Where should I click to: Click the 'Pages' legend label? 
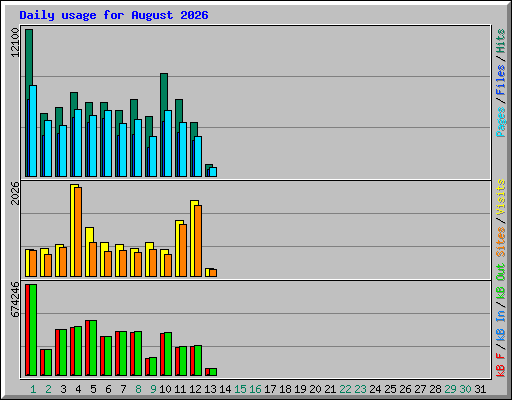pos(500,122)
